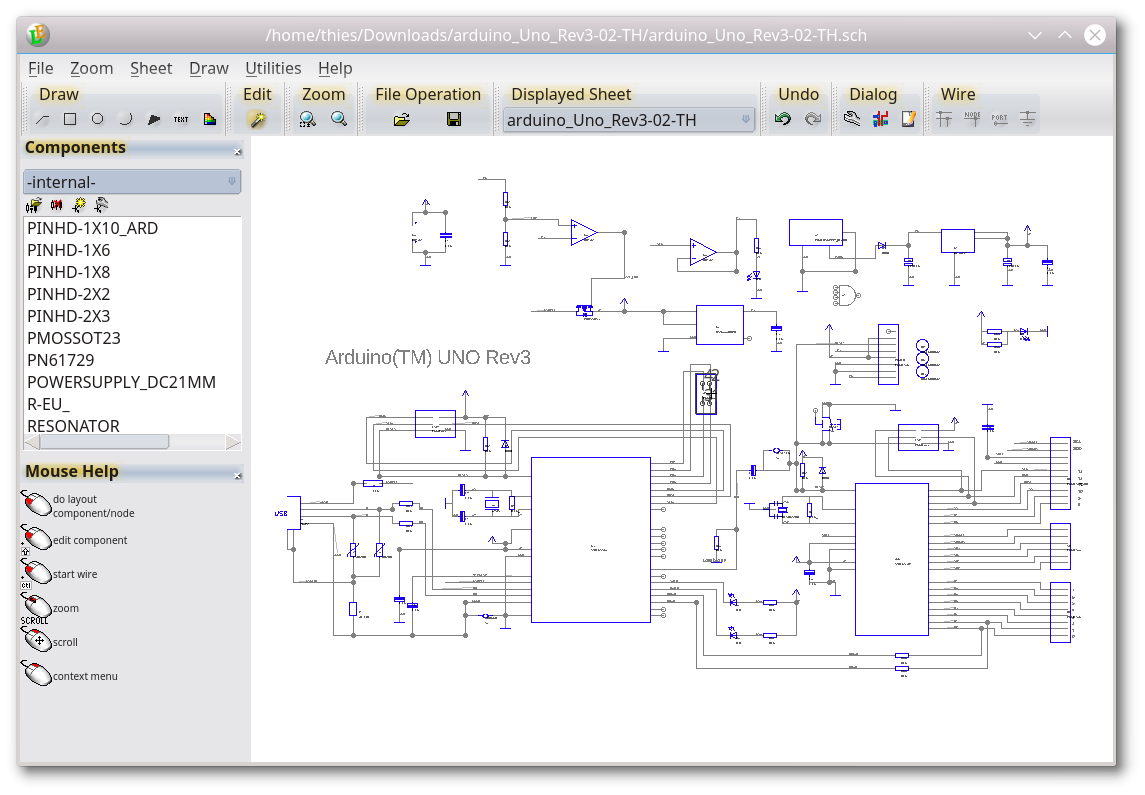Screen dimensions: 1145x795
Task: Select the PORT wire tool
Action: pos(1000,119)
